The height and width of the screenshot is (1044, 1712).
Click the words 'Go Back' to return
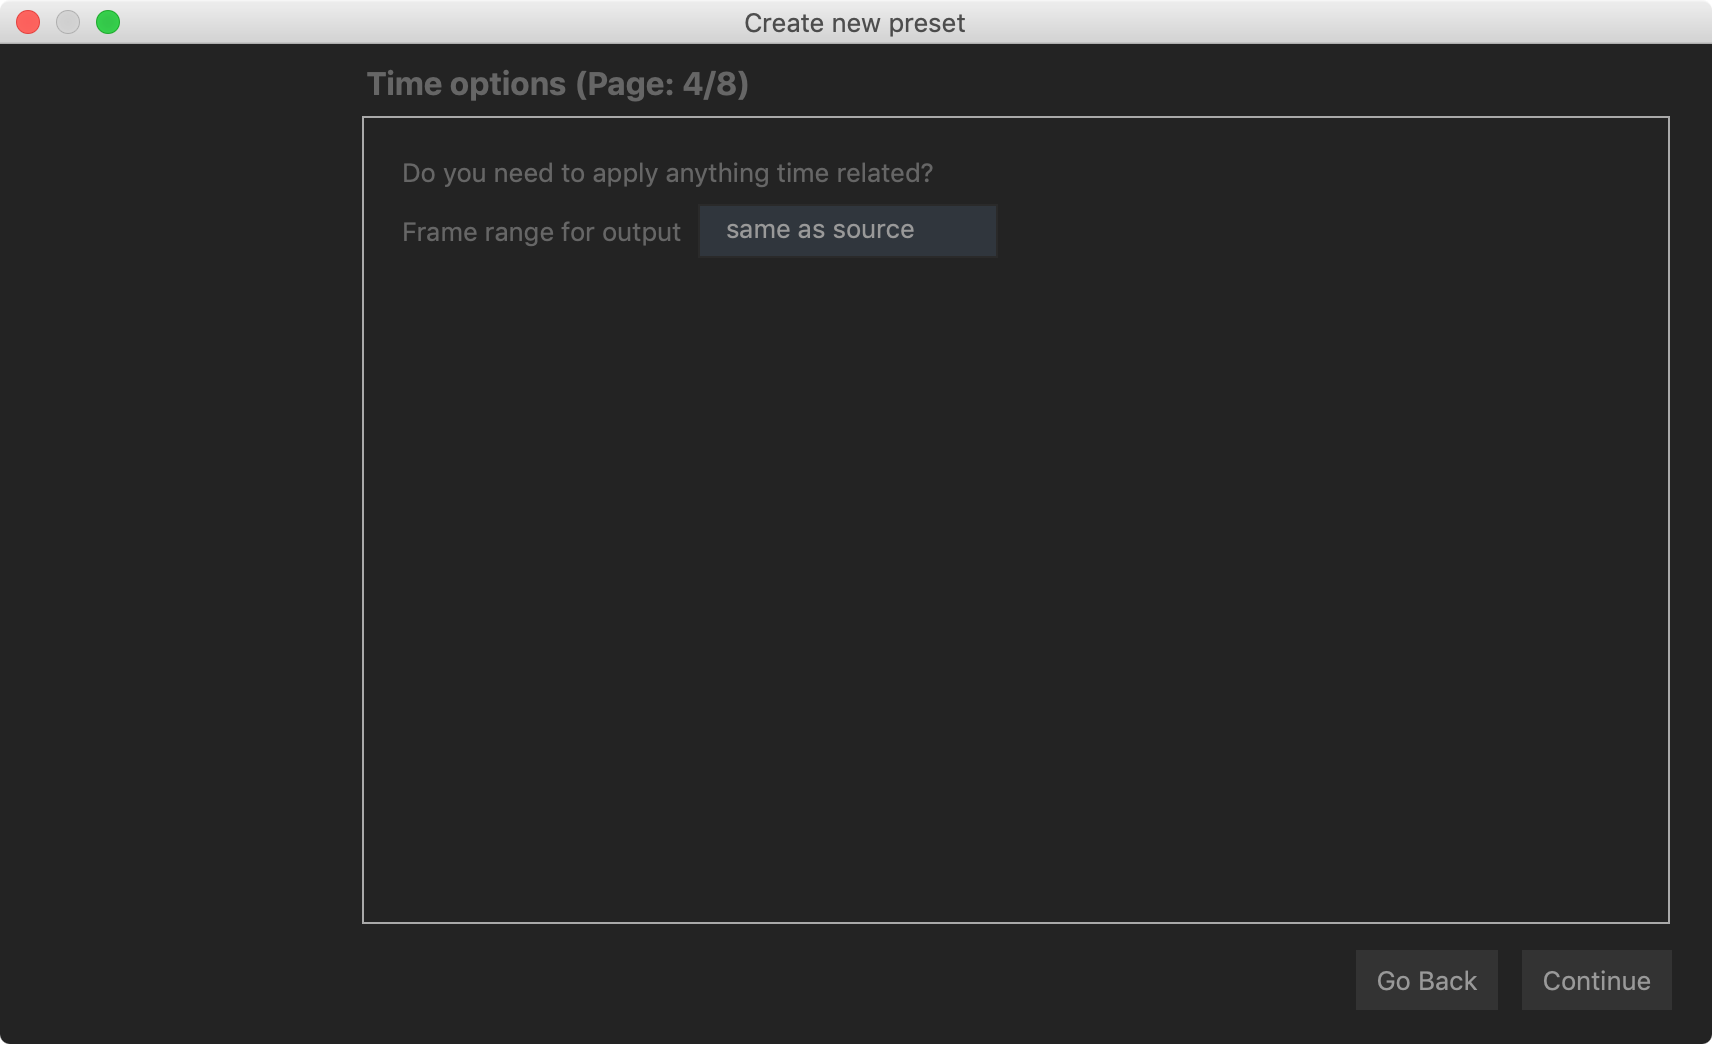click(1426, 981)
